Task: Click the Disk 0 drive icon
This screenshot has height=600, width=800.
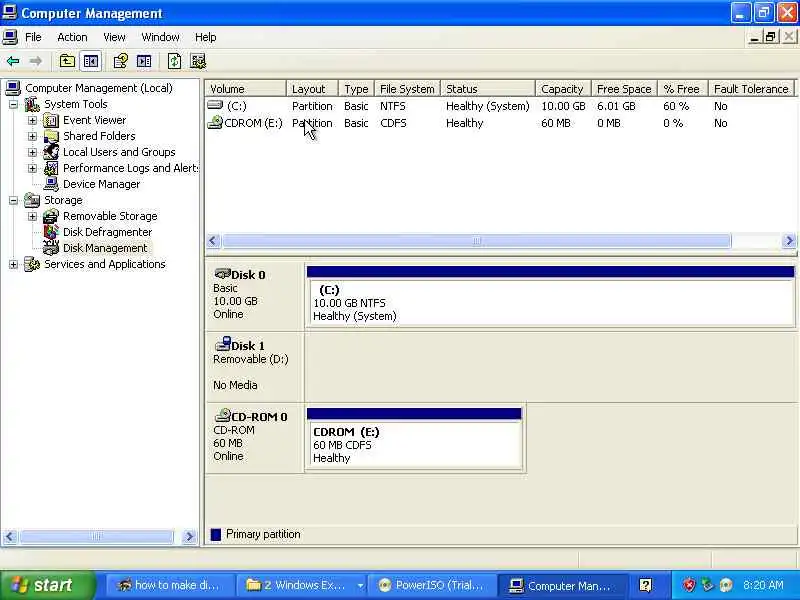Action: [x=222, y=273]
